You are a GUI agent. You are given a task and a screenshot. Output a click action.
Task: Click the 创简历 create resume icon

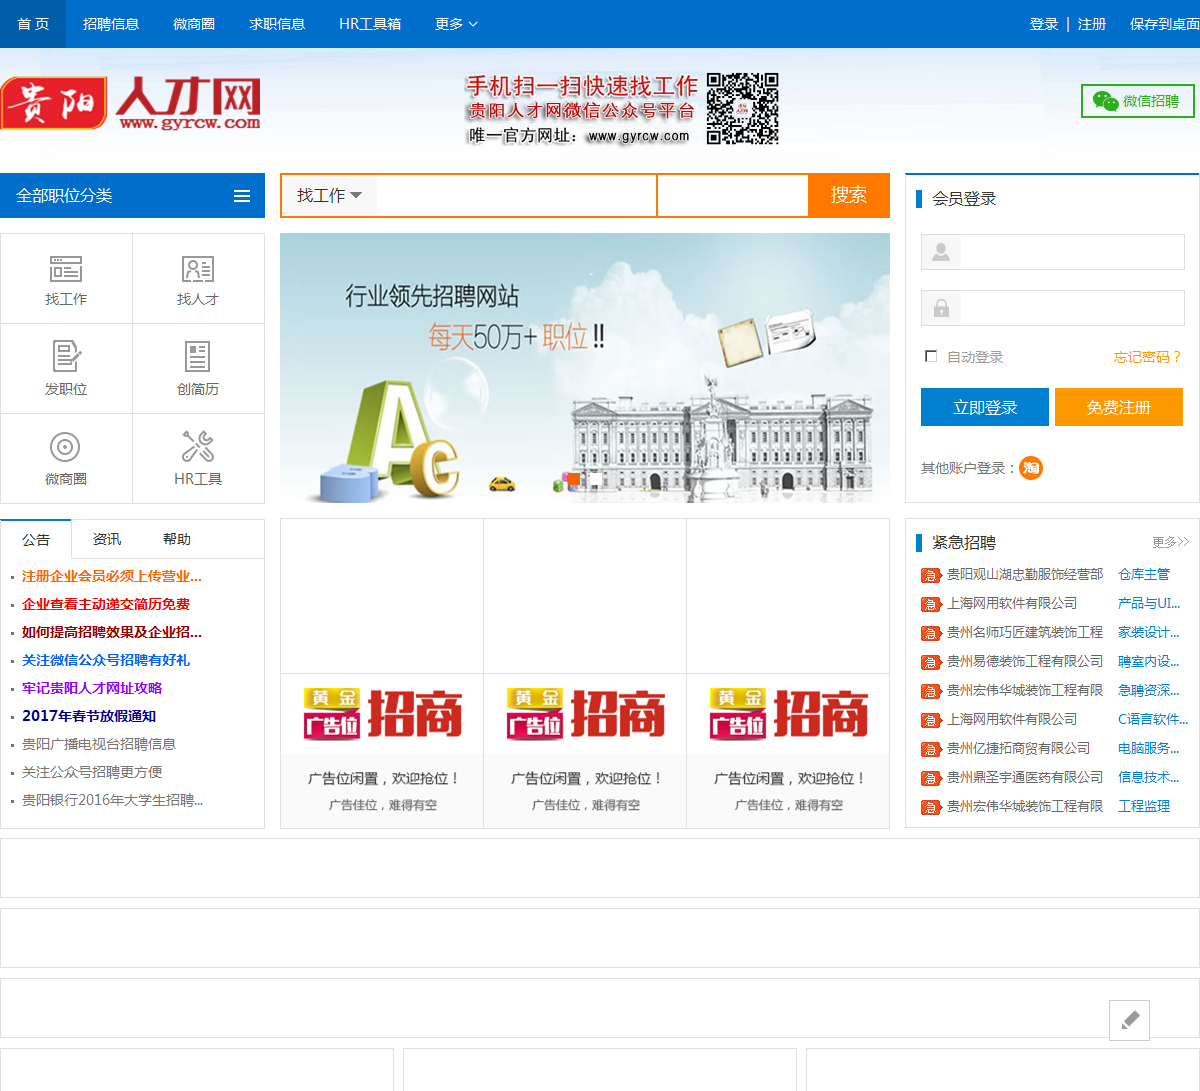pyautogui.click(x=198, y=357)
